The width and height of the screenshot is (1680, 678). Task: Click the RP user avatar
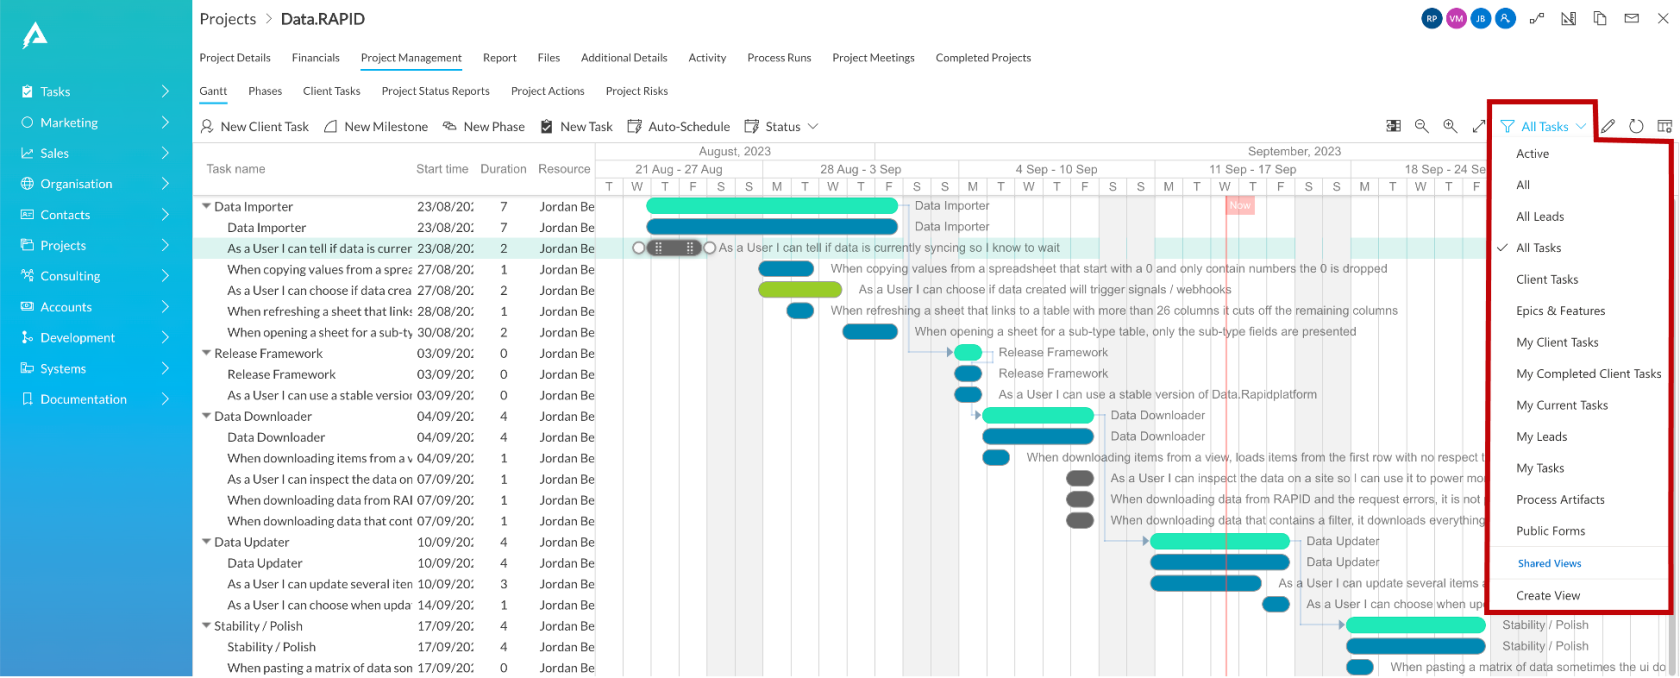tap(1432, 18)
